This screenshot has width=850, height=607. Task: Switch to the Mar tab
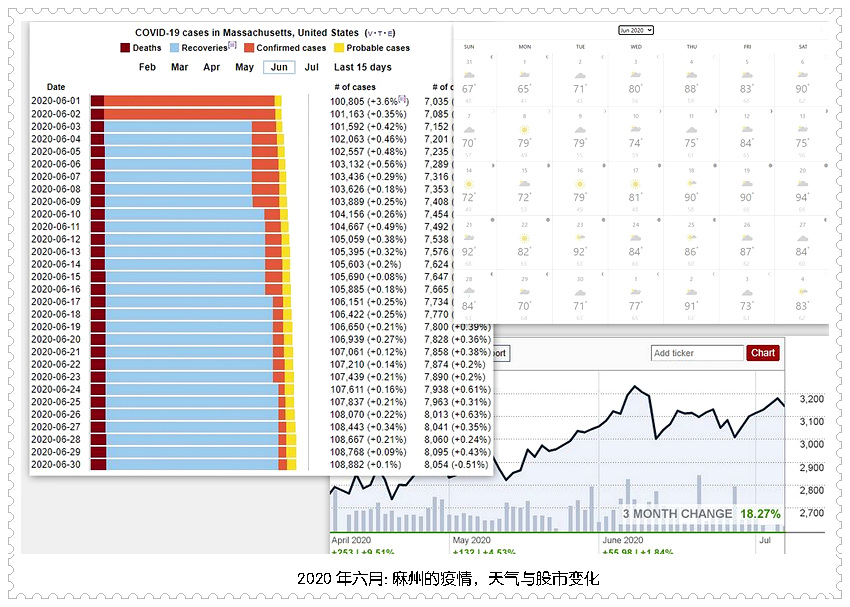click(179, 67)
